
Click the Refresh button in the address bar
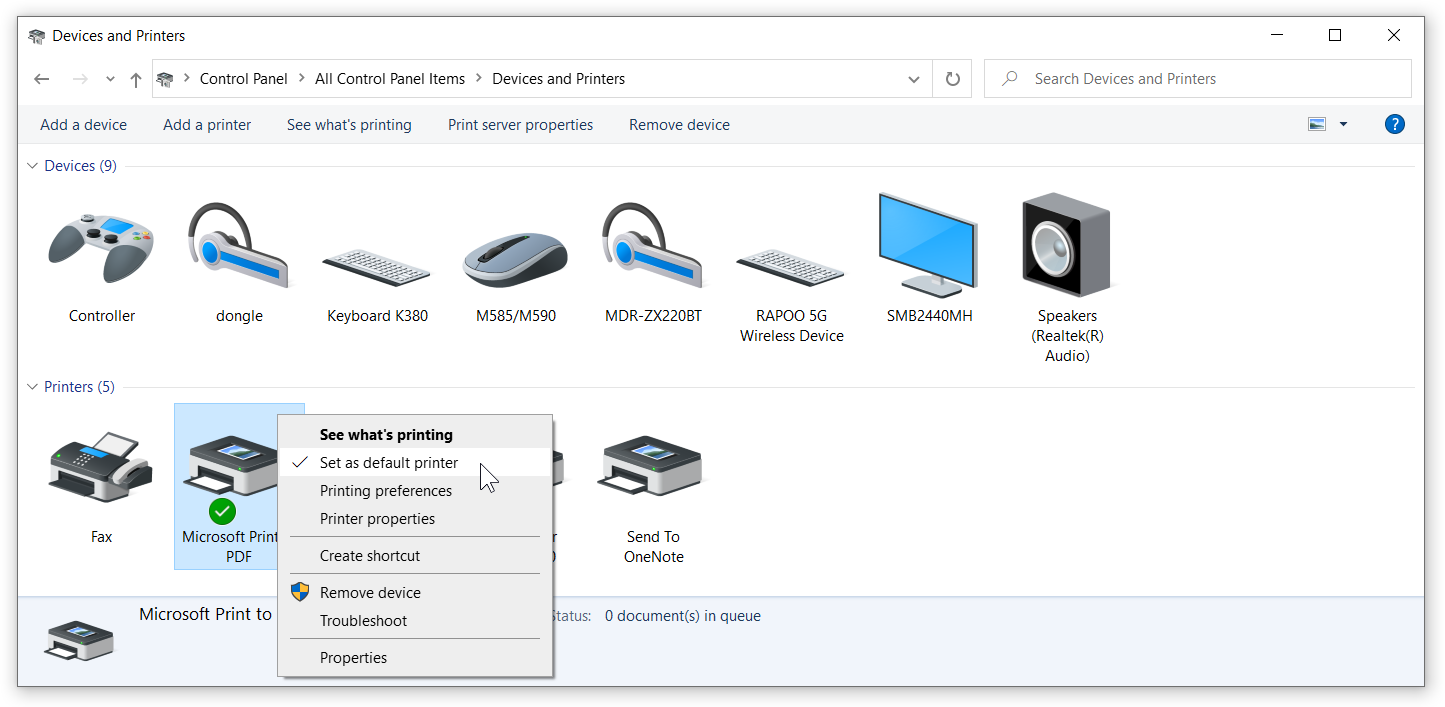952,79
